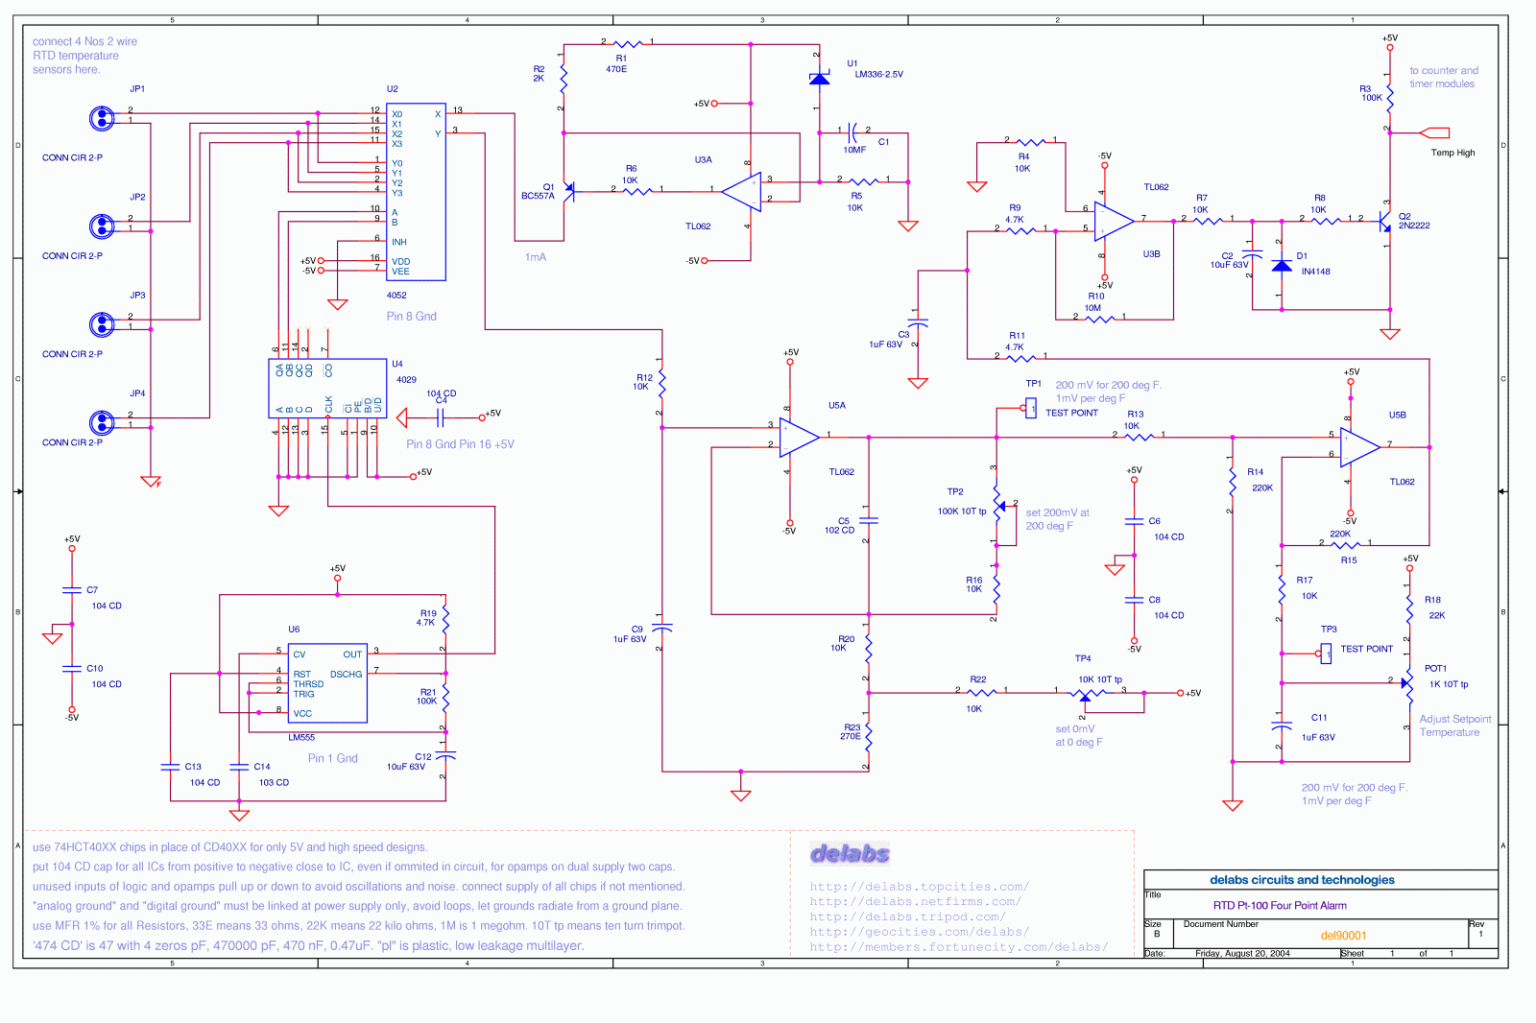Click the date 'Friday, August 20, 2004'
The height and width of the screenshot is (1023, 1536).
(x=1242, y=953)
